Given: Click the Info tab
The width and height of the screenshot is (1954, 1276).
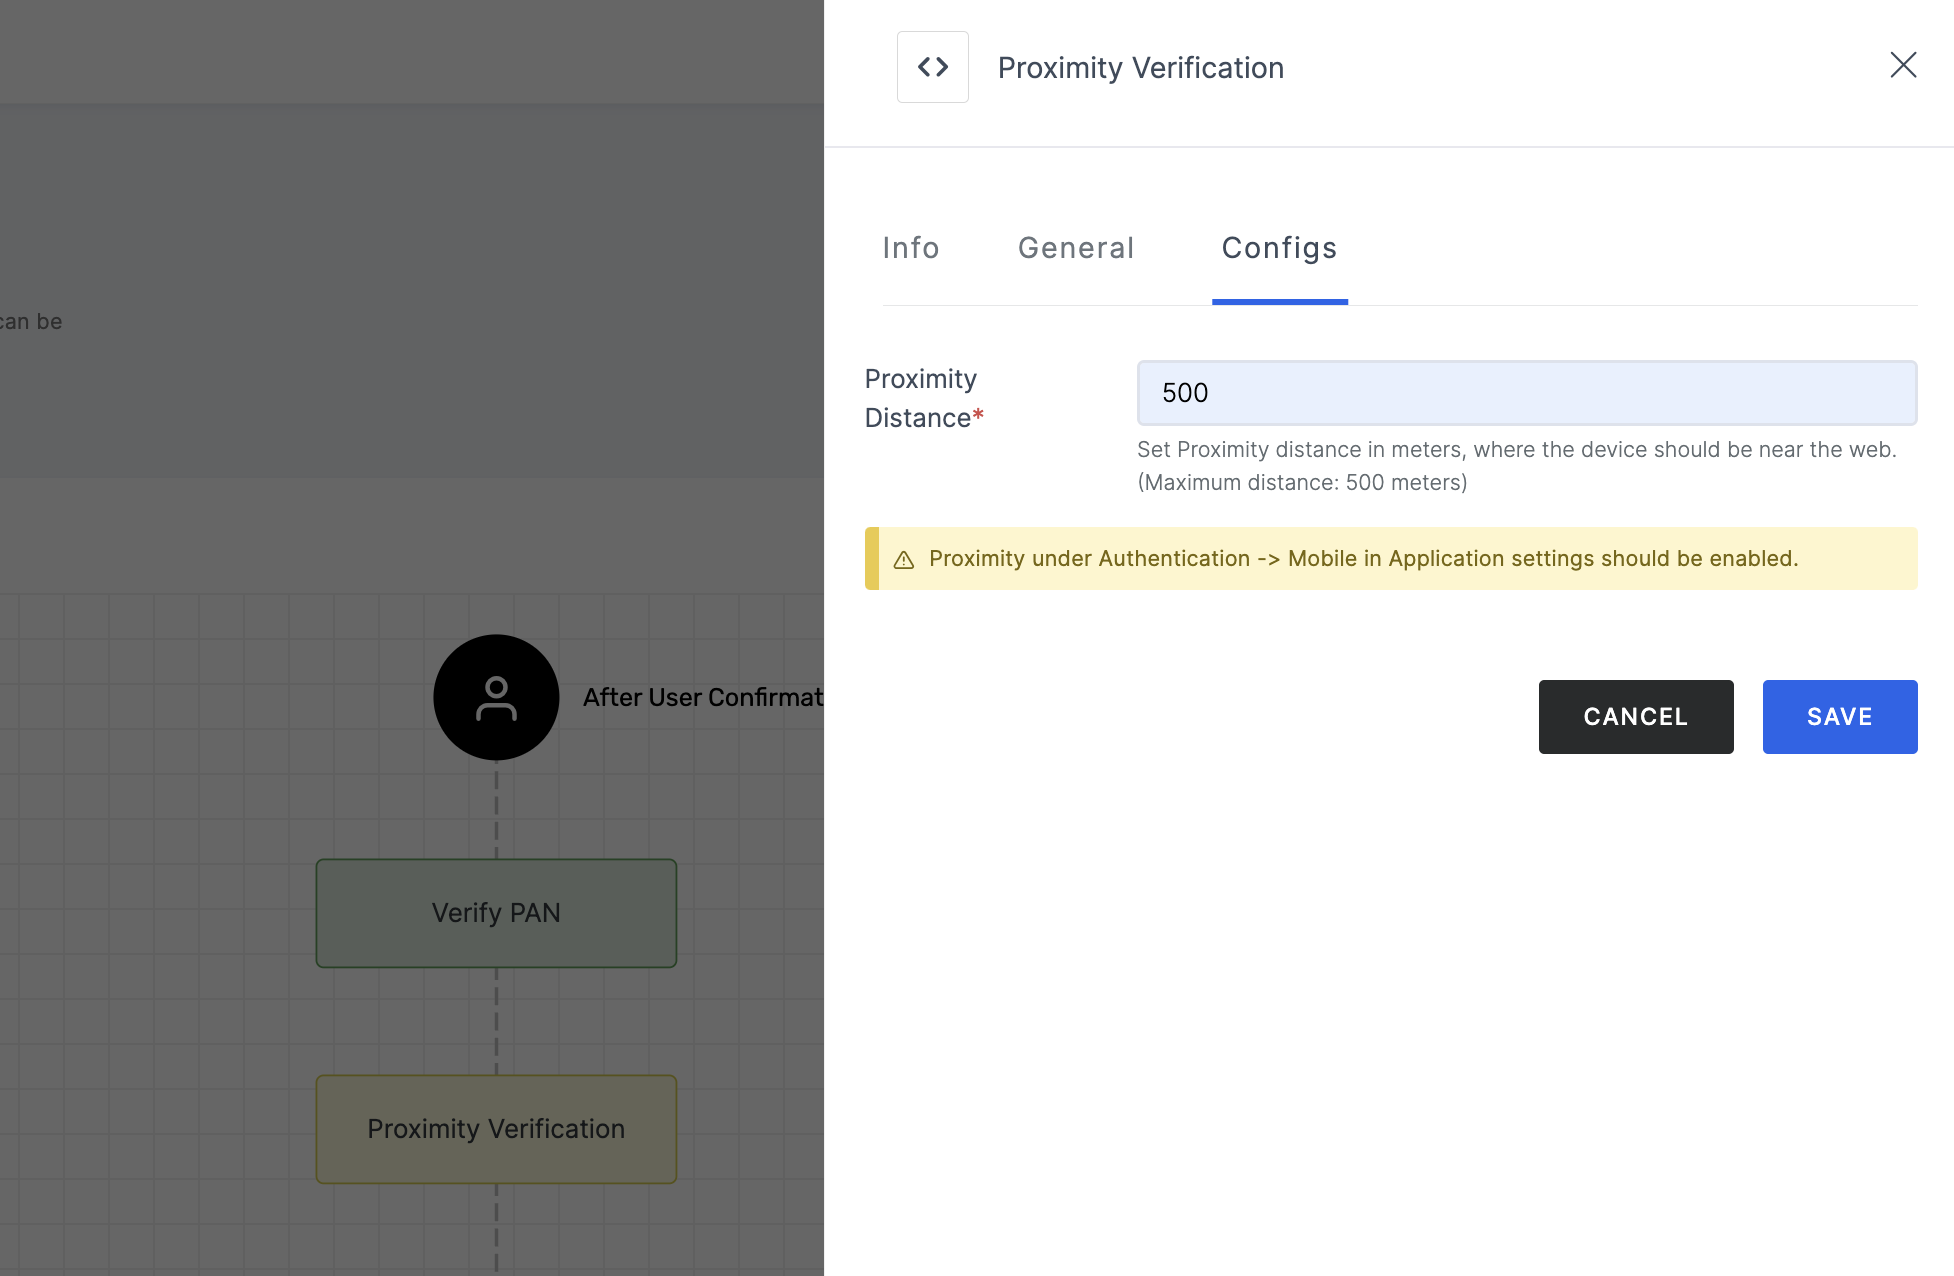Looking at the screenshot, I should point(911,246).
